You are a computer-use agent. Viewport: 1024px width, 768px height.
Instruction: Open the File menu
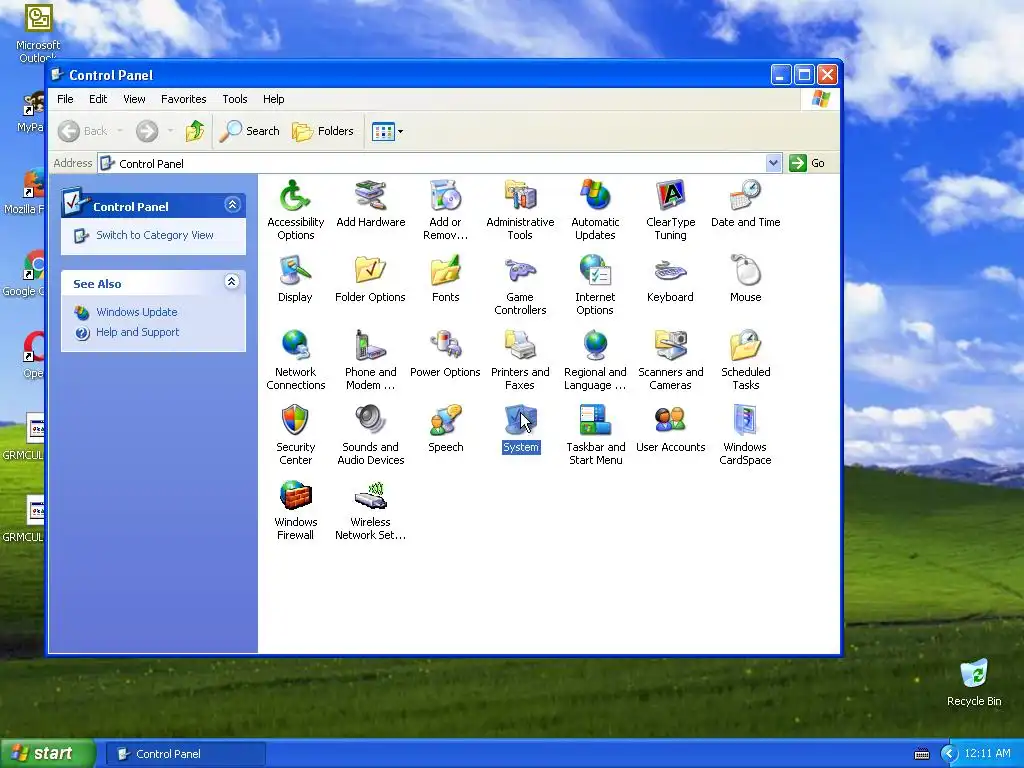coord(65,99)
